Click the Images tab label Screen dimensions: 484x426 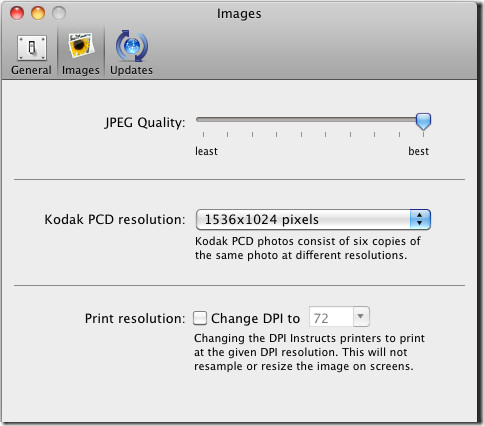pyautogui.click(x=81, y=70)
